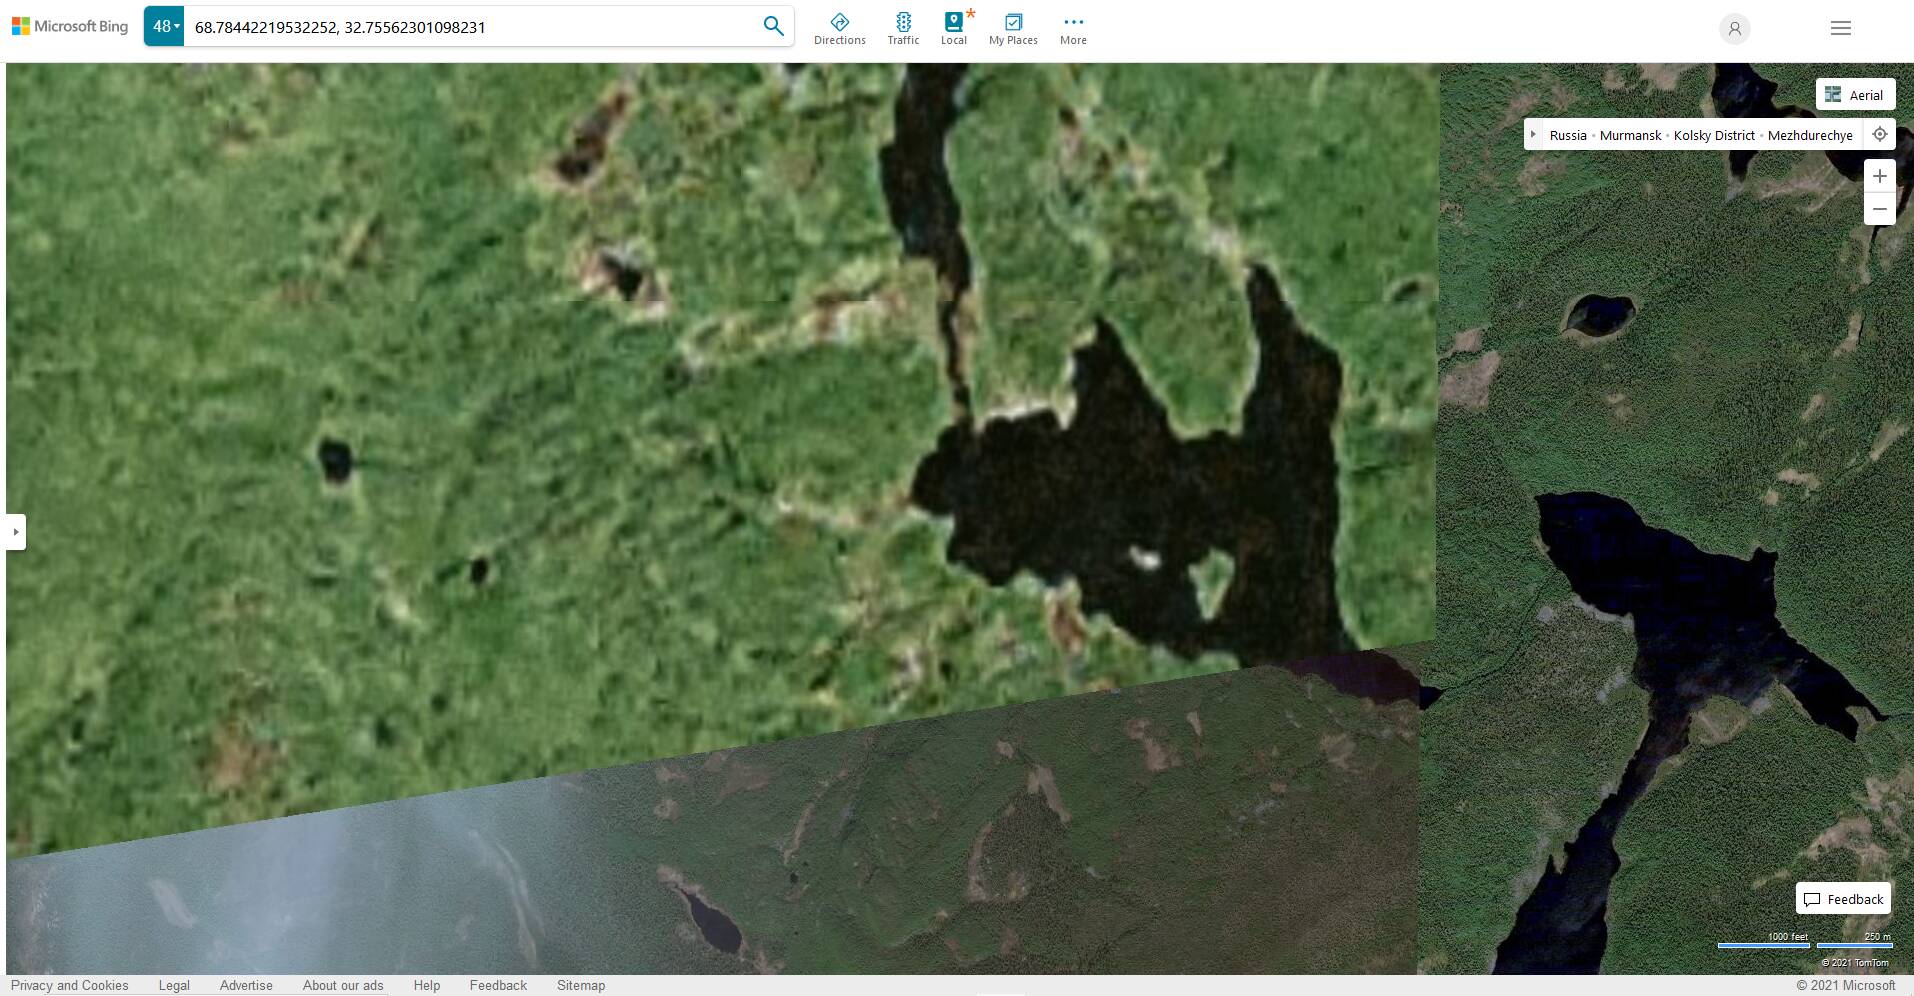This screenshot has height=996, width=1914.
Task: Open hamburger settings menu
Action: (1840, 29)
